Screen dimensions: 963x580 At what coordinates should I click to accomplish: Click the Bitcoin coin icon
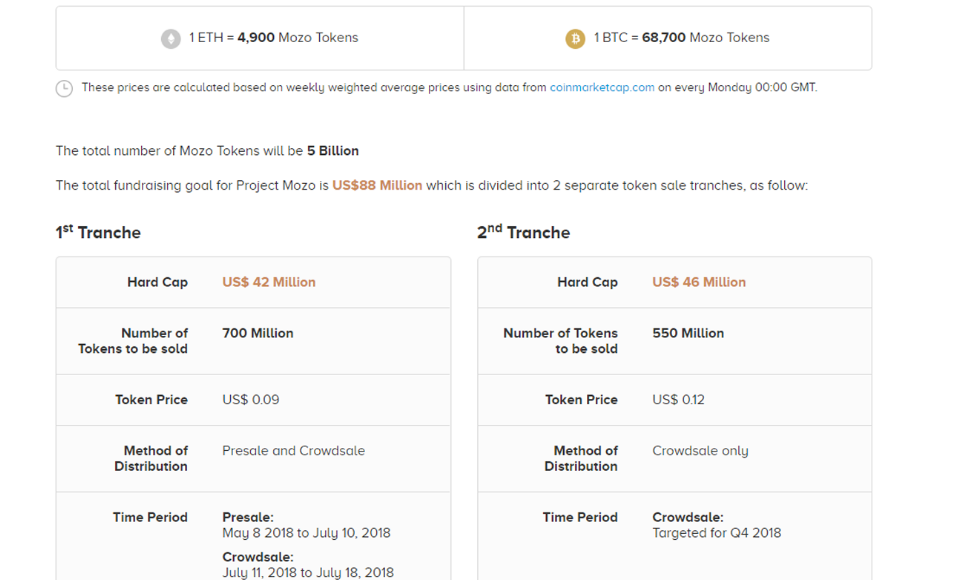pos(575,39)
